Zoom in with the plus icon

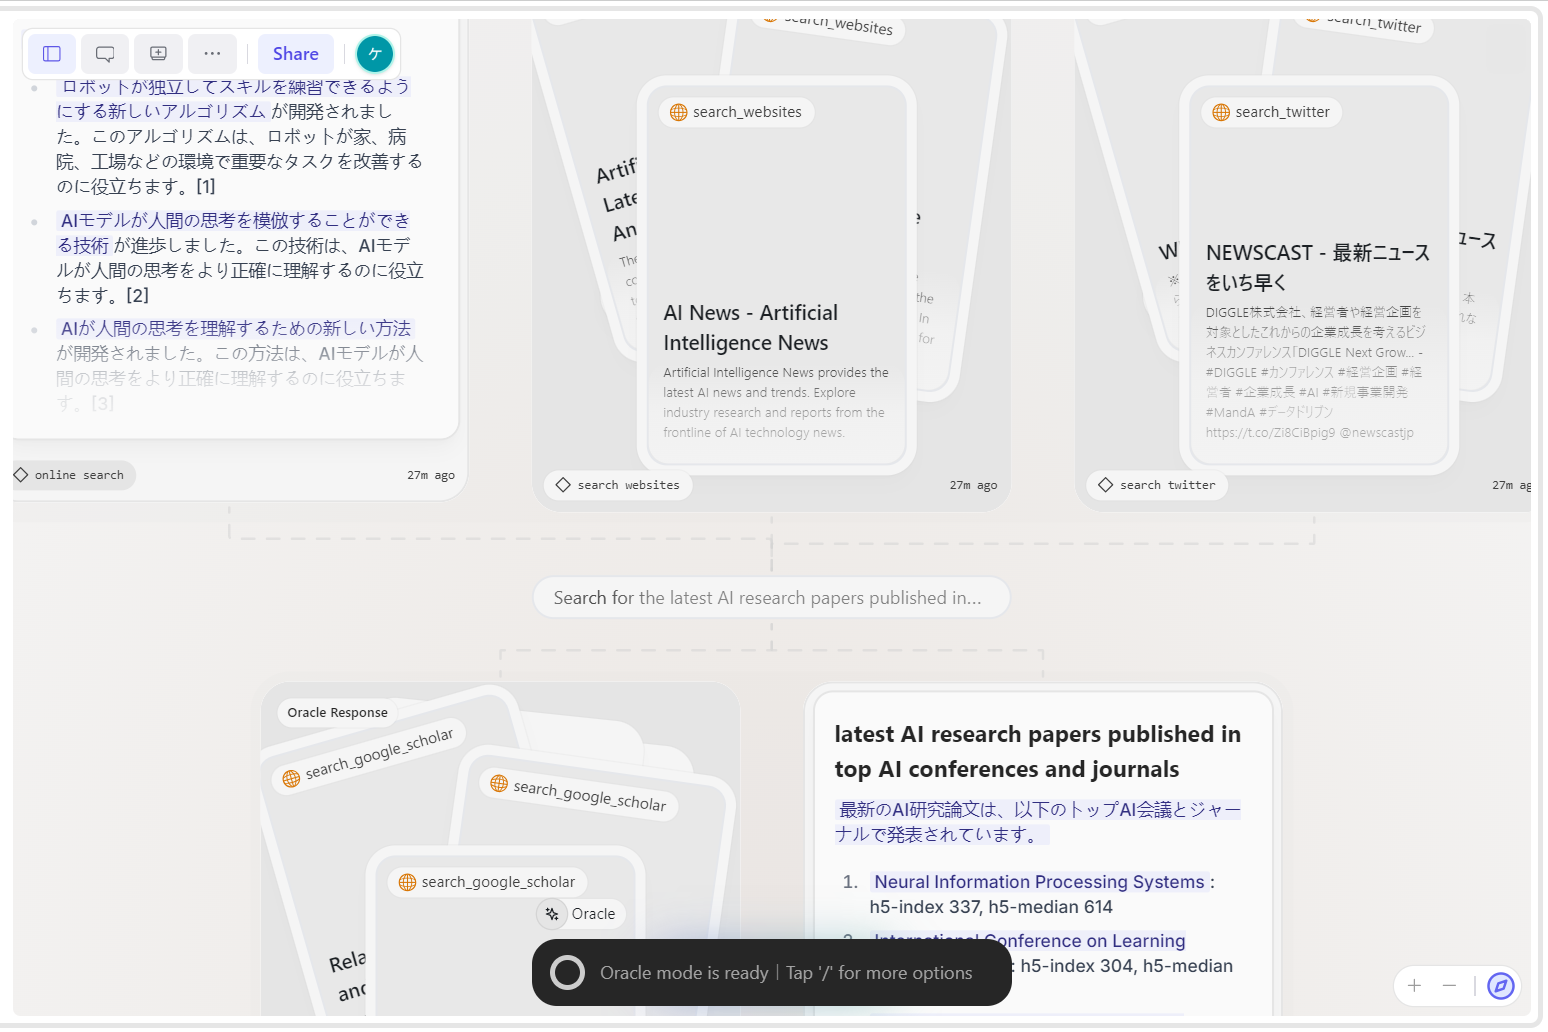[x=1414, y=986]
